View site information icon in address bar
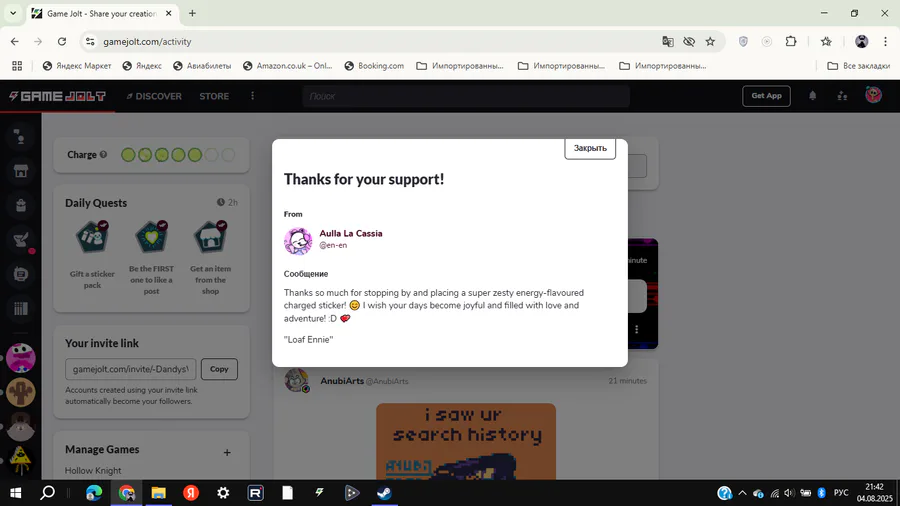 pyautogui.click(x=90, y=41)
